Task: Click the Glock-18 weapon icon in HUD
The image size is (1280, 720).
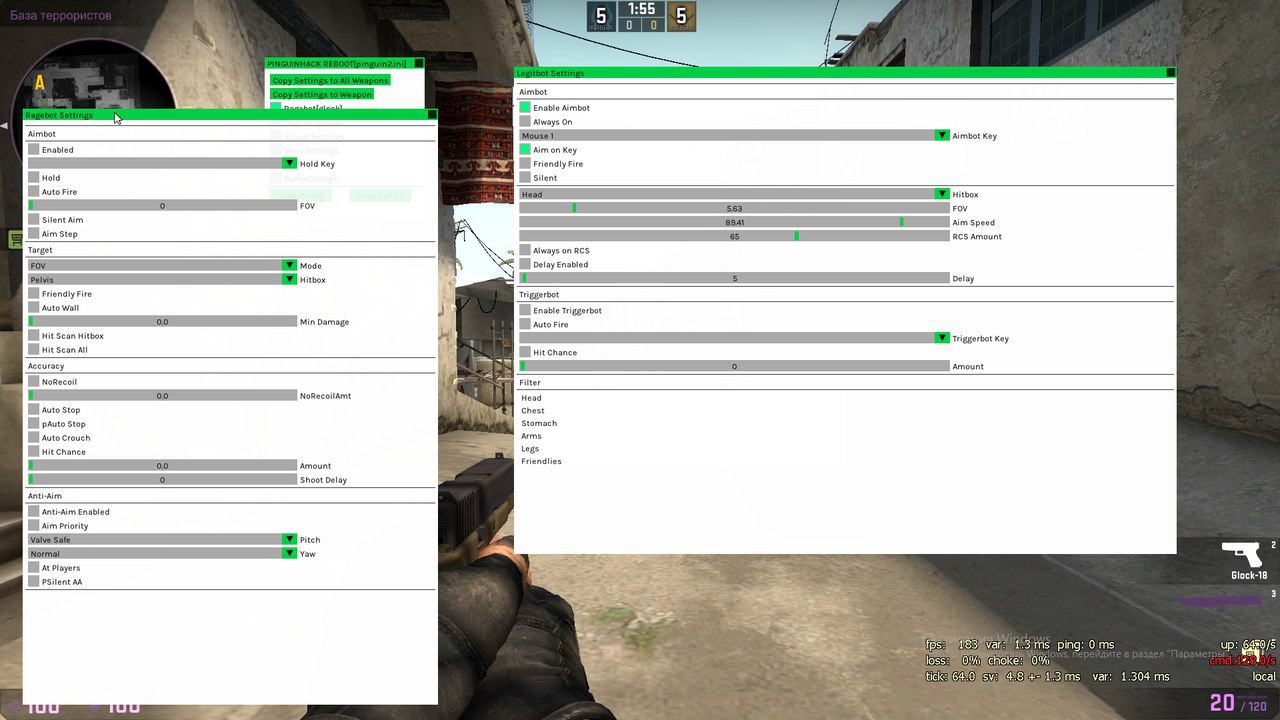Action: (x=1244, y=556)
